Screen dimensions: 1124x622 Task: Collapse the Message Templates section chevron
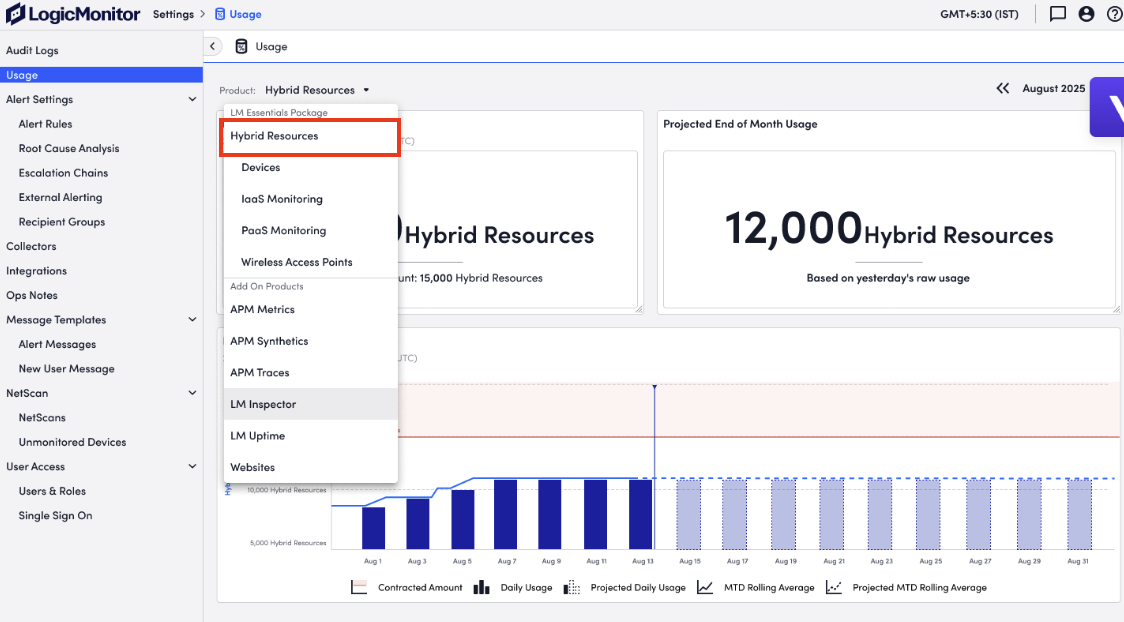[192, 320]
